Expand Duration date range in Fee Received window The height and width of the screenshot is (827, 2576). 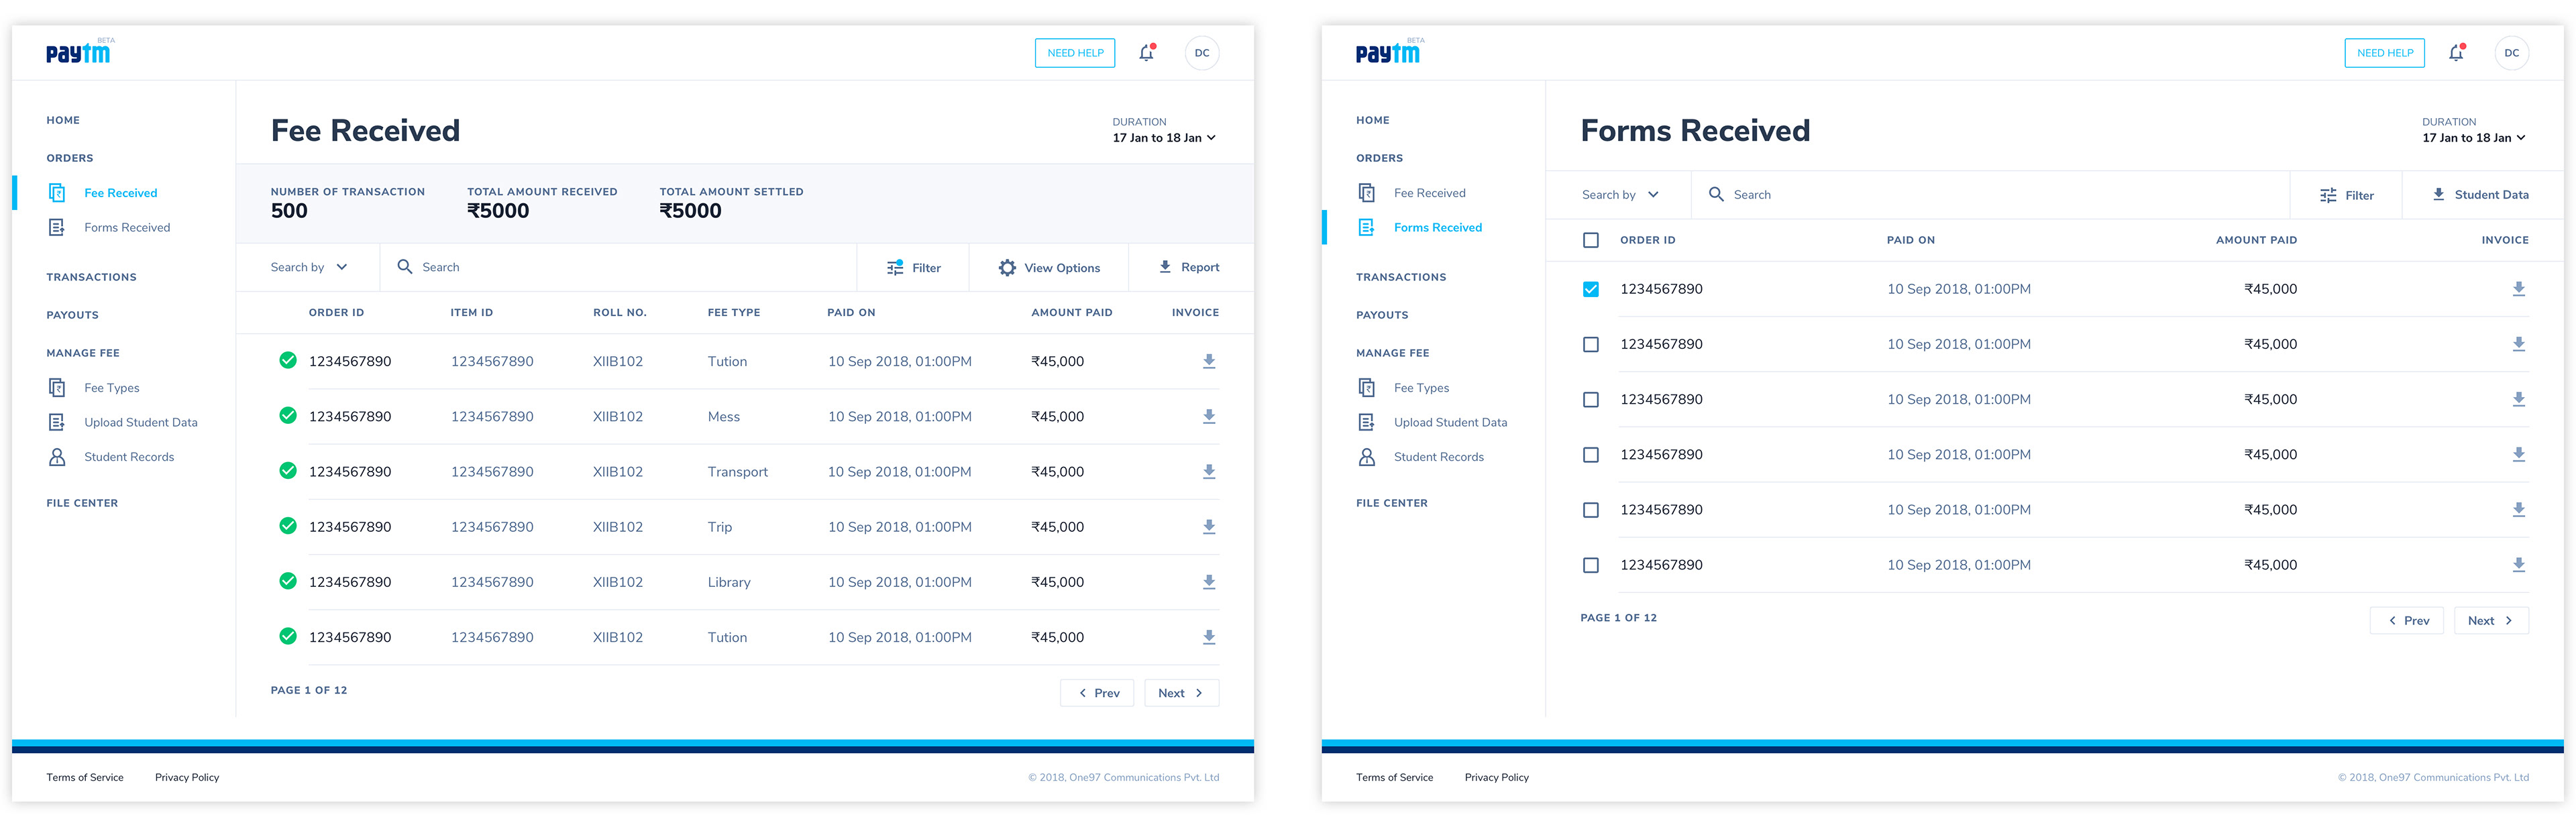[1164, 138]
